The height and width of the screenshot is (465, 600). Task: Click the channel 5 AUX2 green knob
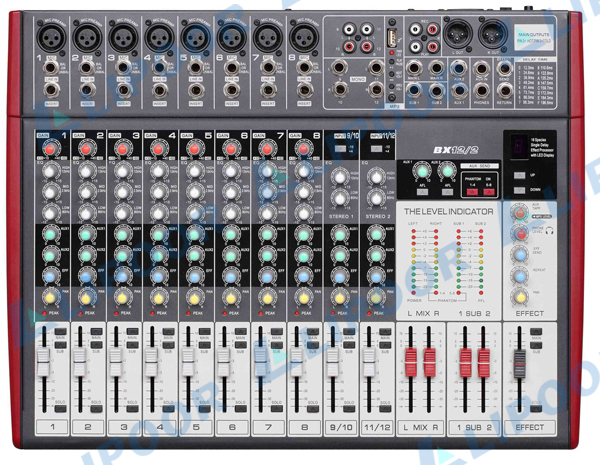(x=195, y=255)
